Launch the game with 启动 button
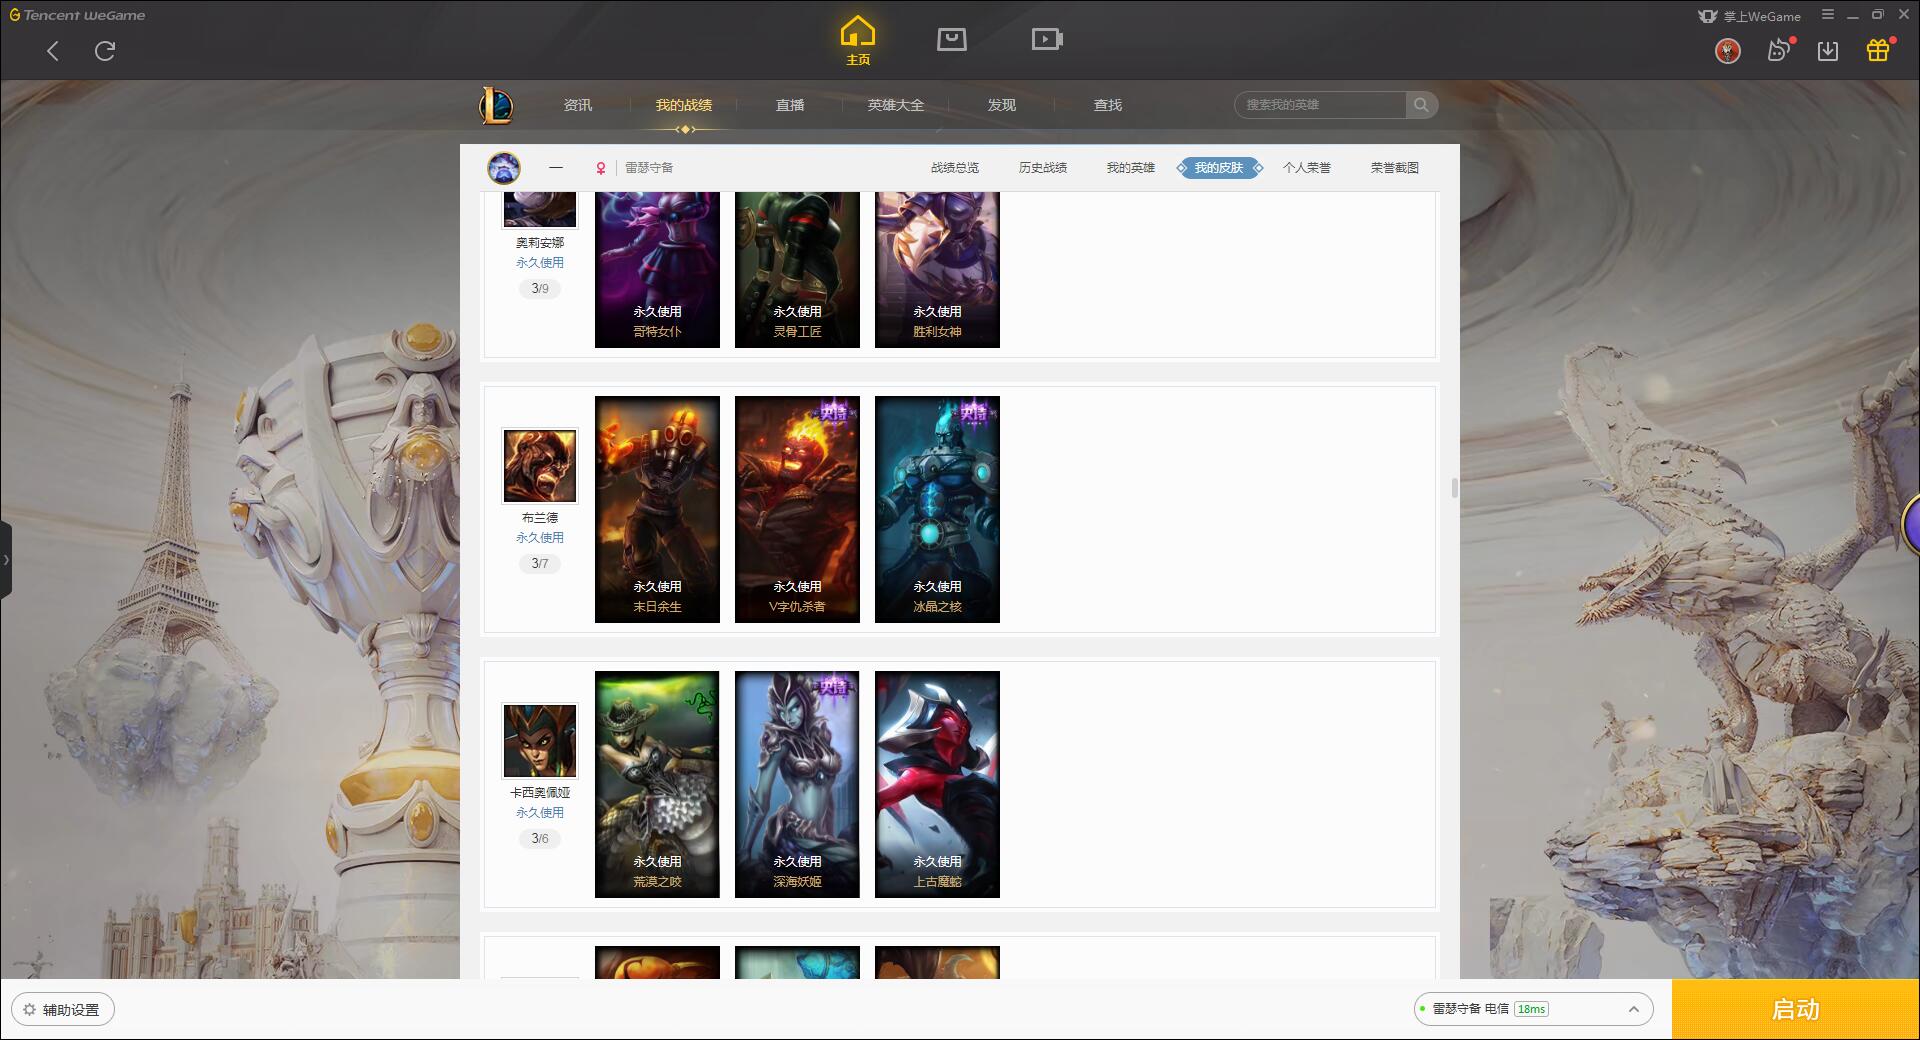This screenshot has height=1040, width=1920. 1796,1010
